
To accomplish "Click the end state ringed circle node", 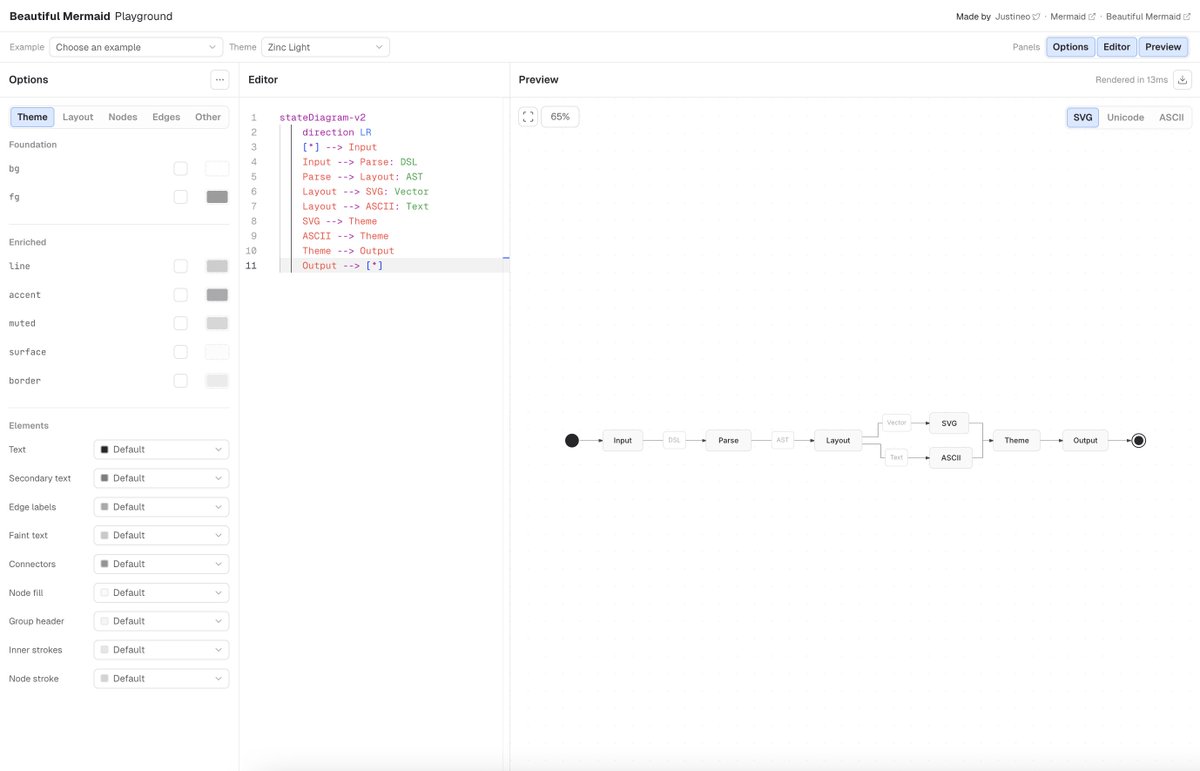I will [x=1138, y=440].
